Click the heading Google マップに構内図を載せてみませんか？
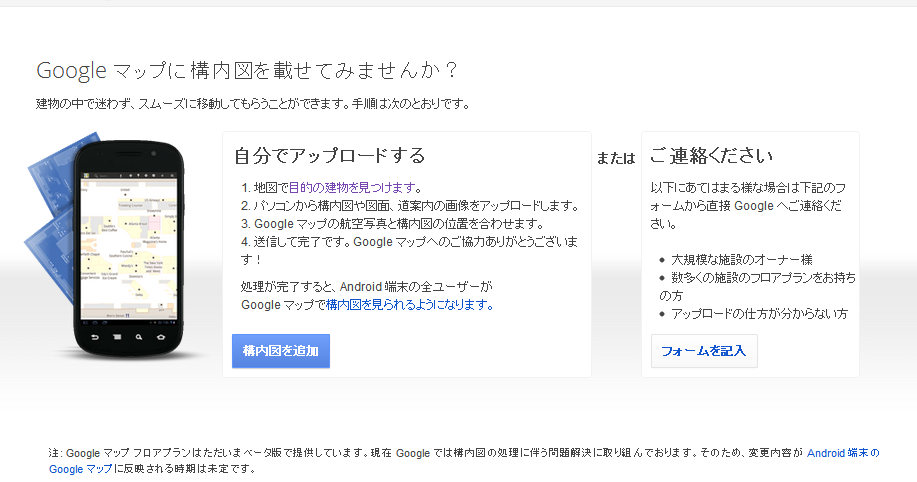 pyautogui.click(x=246, y=71)
